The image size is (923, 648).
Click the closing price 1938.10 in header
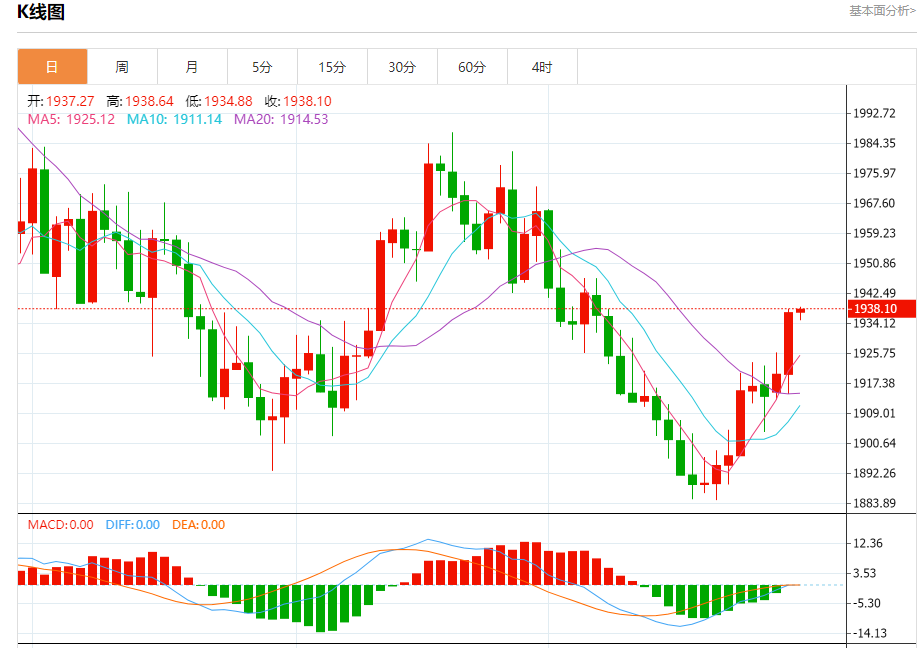(x=307, y=101)
